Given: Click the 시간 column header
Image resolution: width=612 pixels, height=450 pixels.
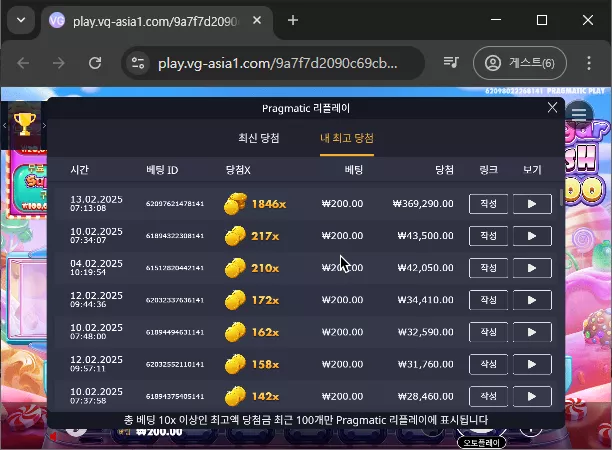Looking at the screenshot, I should click(80, 170).
